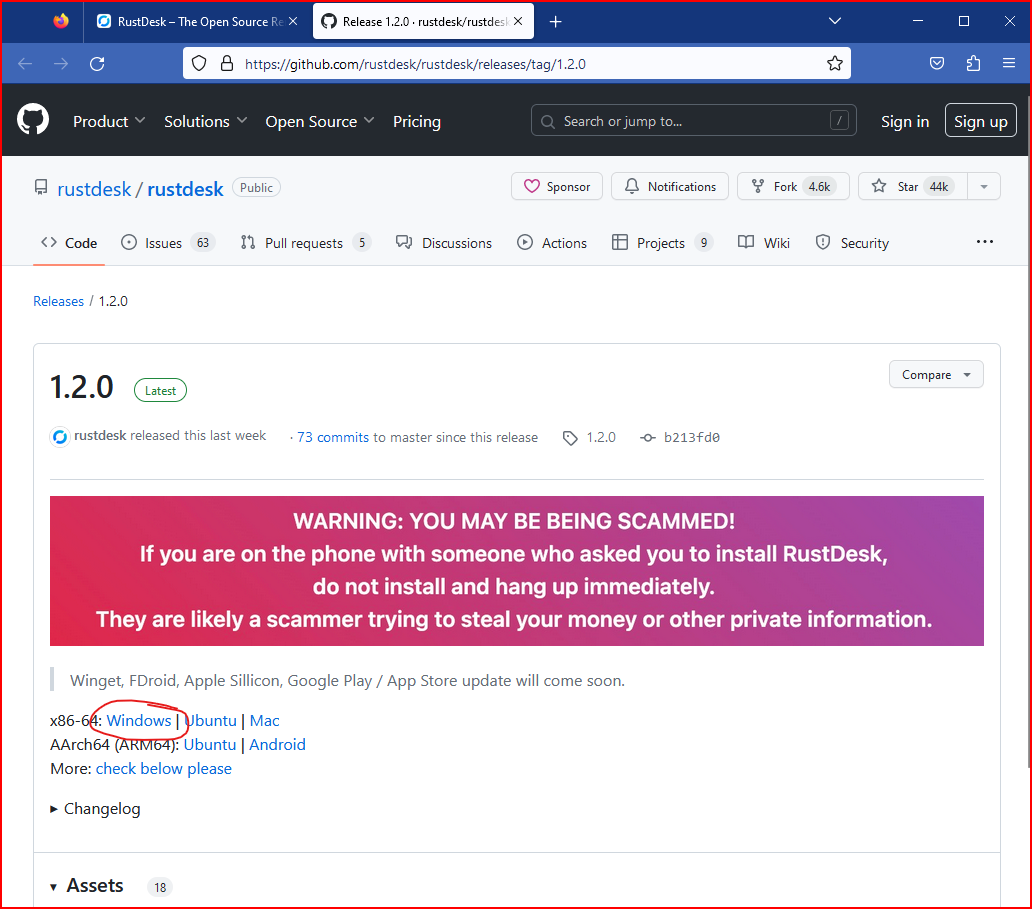Go to the Releases breadcrumb link
Viewport: 1032px width, 909px height.
tap(59, 301)
